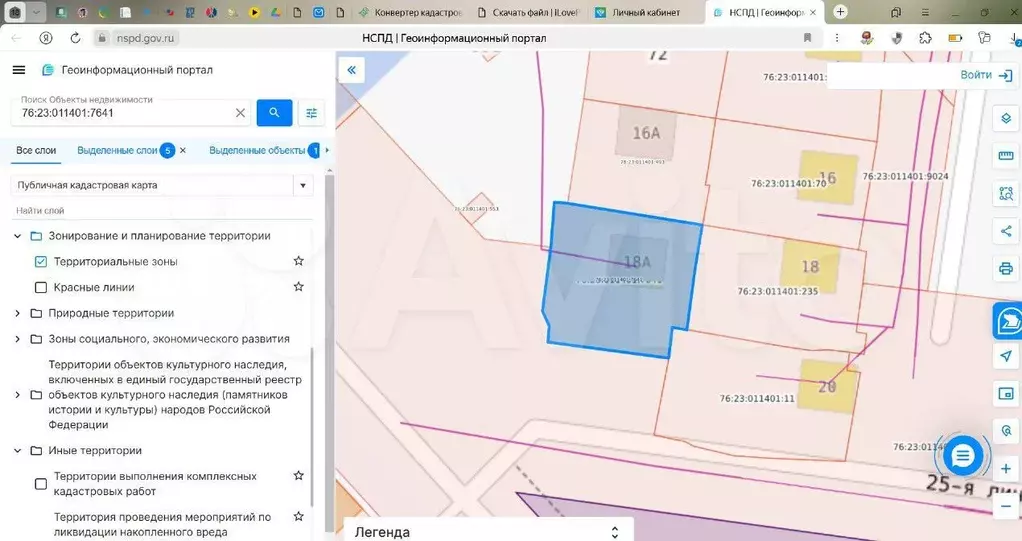
Task: Click the nspd.gov.ru address
Action: tap(145, 38)
